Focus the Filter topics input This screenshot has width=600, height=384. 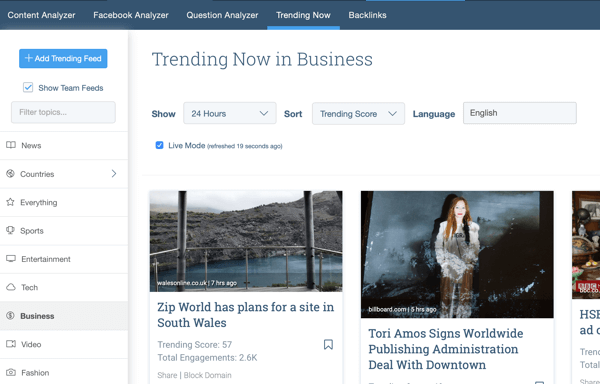click(x=63, y=112)
